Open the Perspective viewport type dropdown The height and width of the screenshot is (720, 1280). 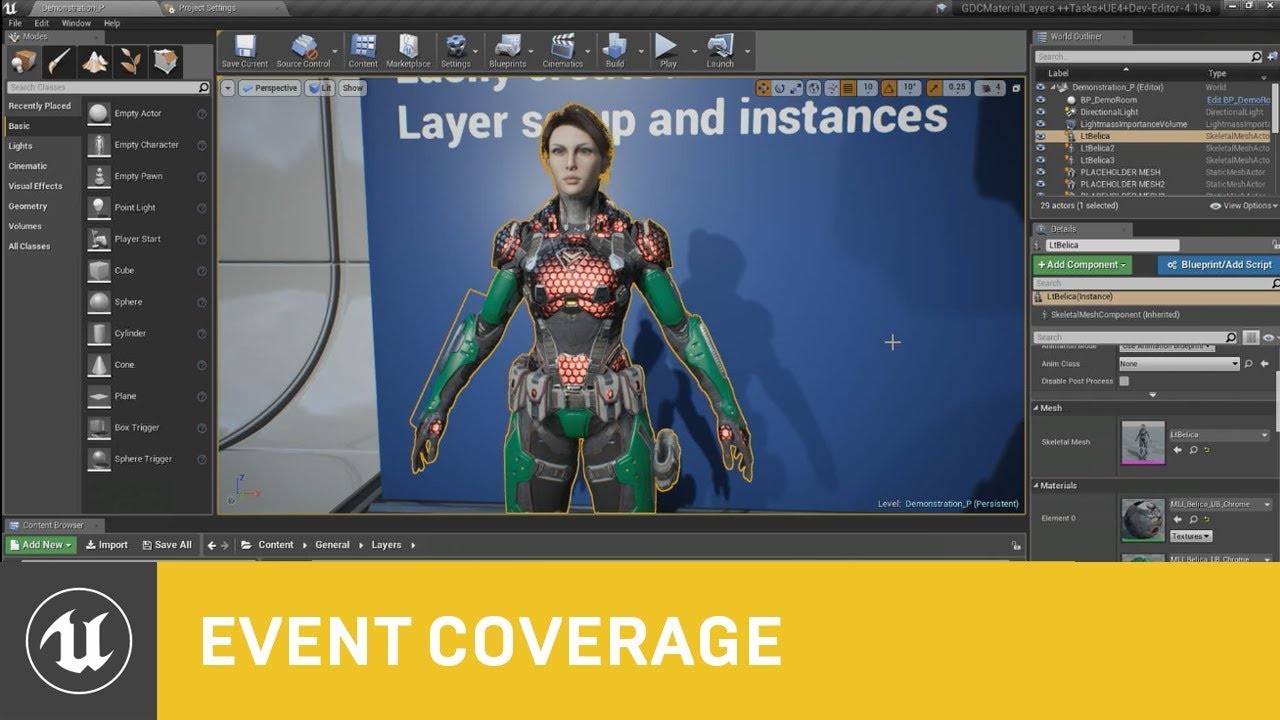[269, 88]
